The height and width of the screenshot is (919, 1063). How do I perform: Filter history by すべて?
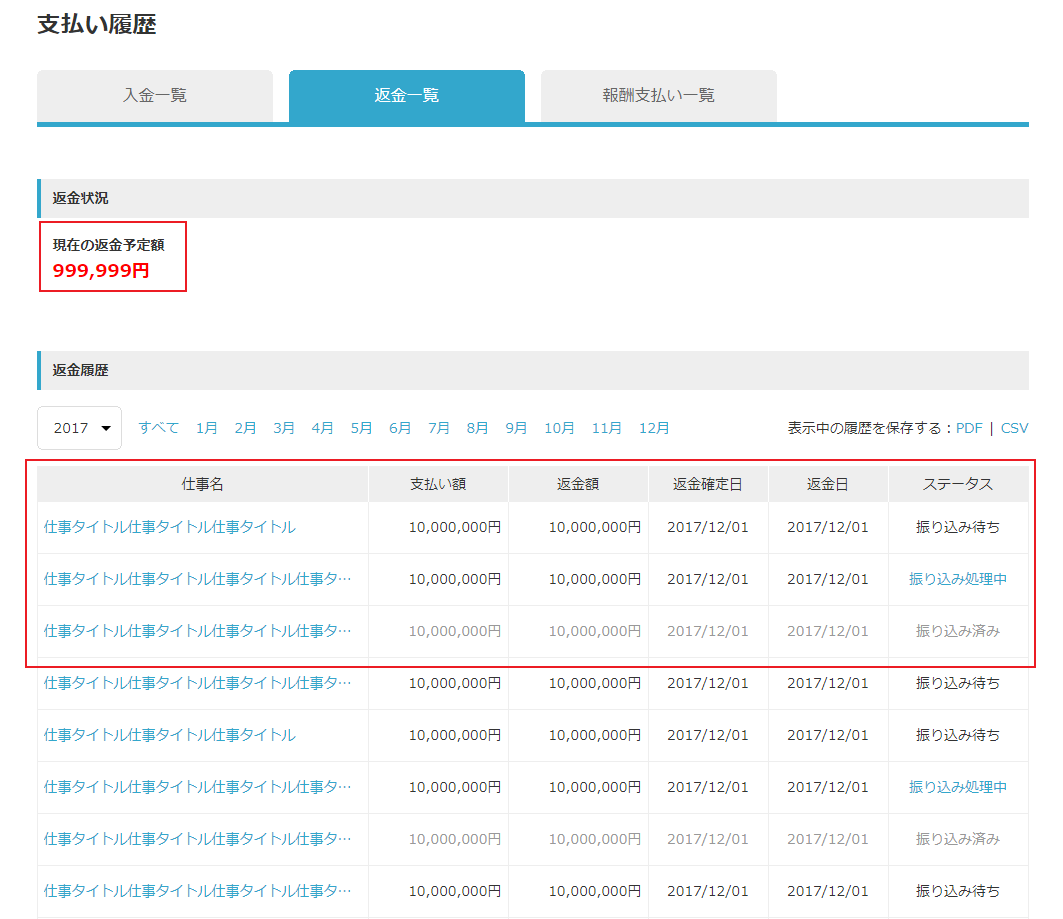(x=159, y=428)
